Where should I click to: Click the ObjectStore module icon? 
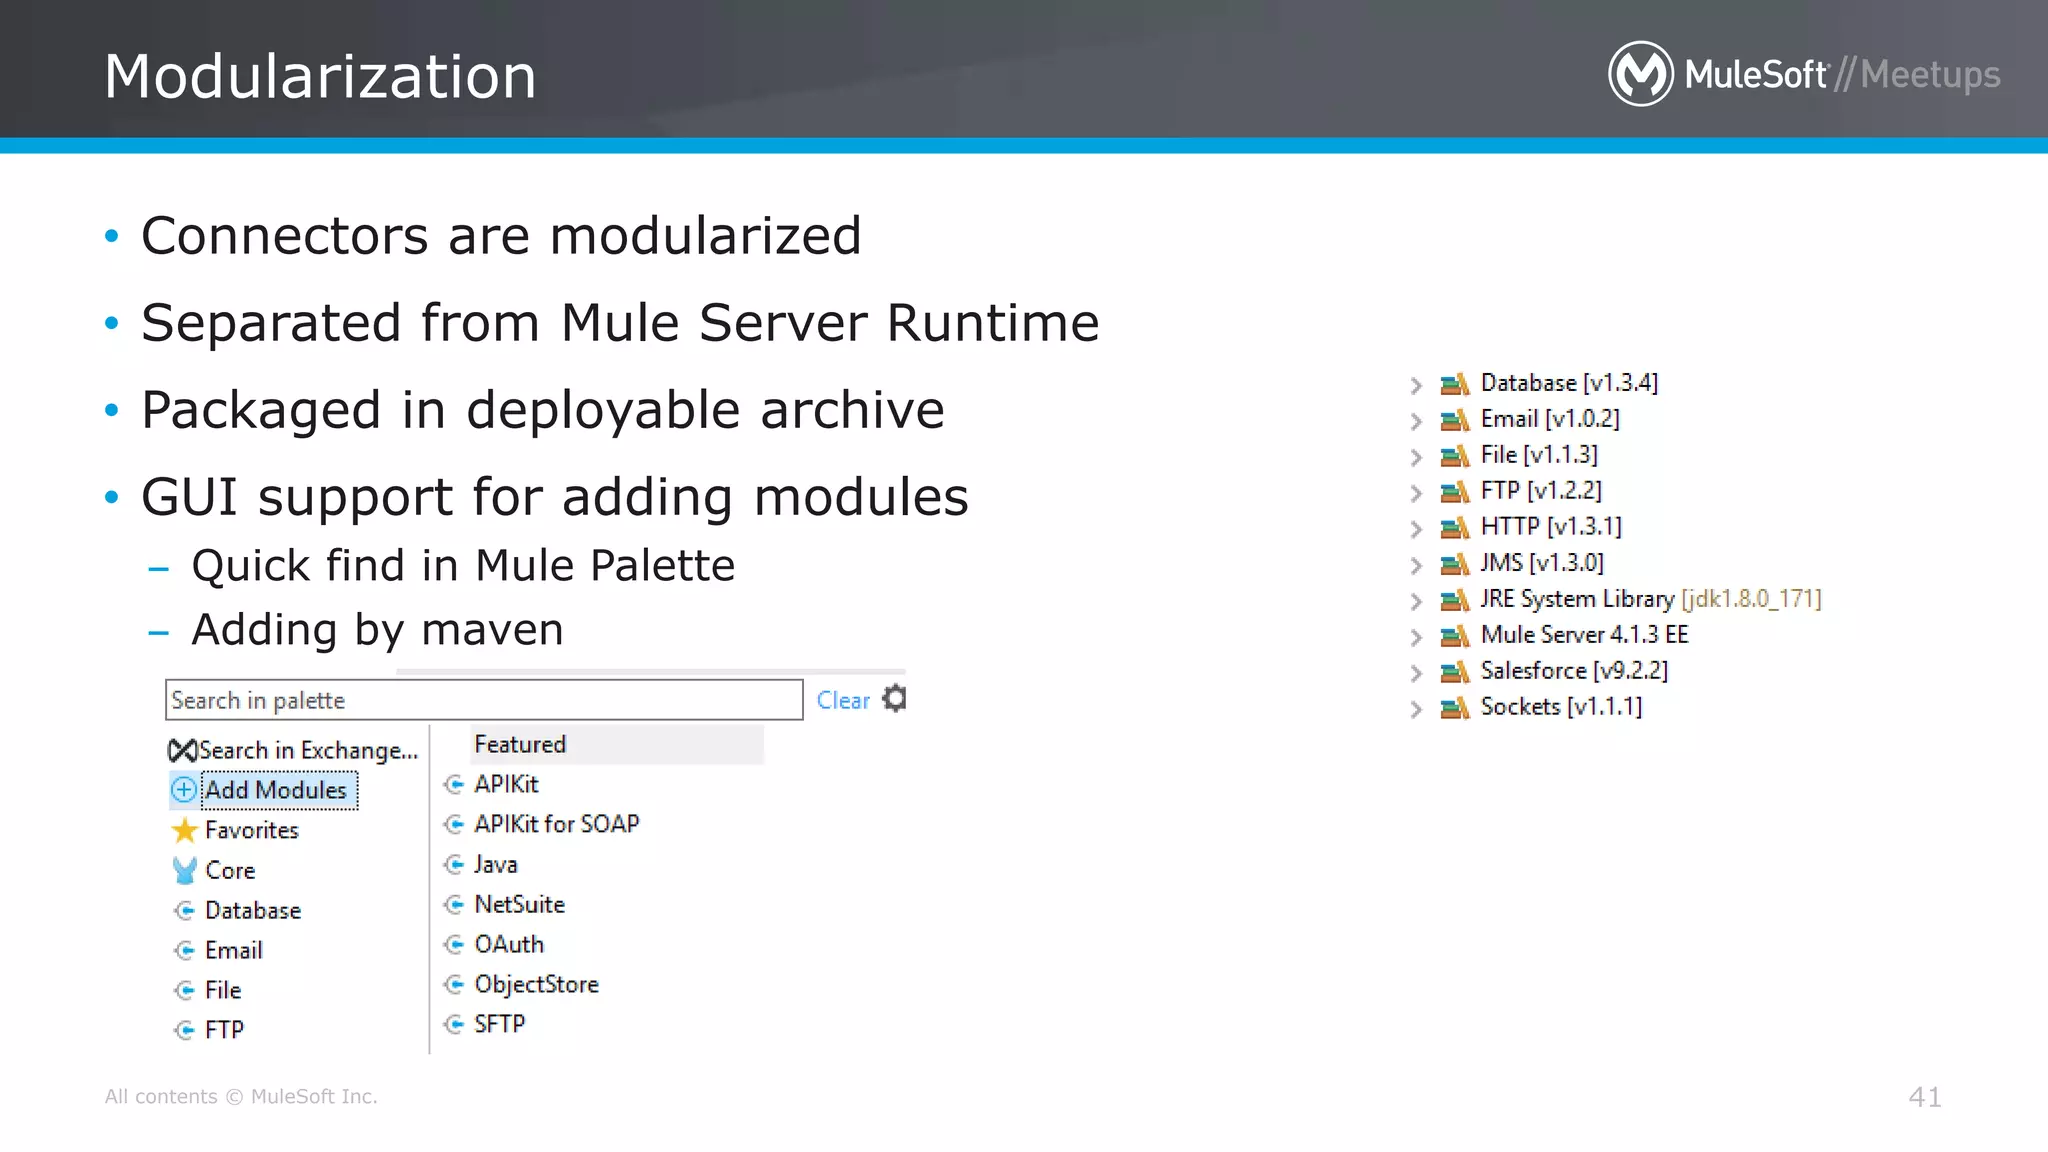(x=454, y=984)
